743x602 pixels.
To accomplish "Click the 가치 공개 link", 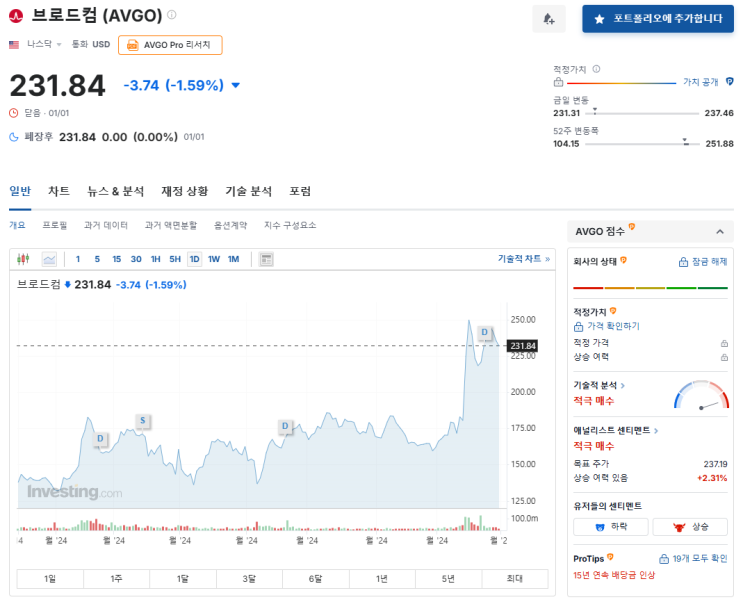I will (x=700, y=82).
